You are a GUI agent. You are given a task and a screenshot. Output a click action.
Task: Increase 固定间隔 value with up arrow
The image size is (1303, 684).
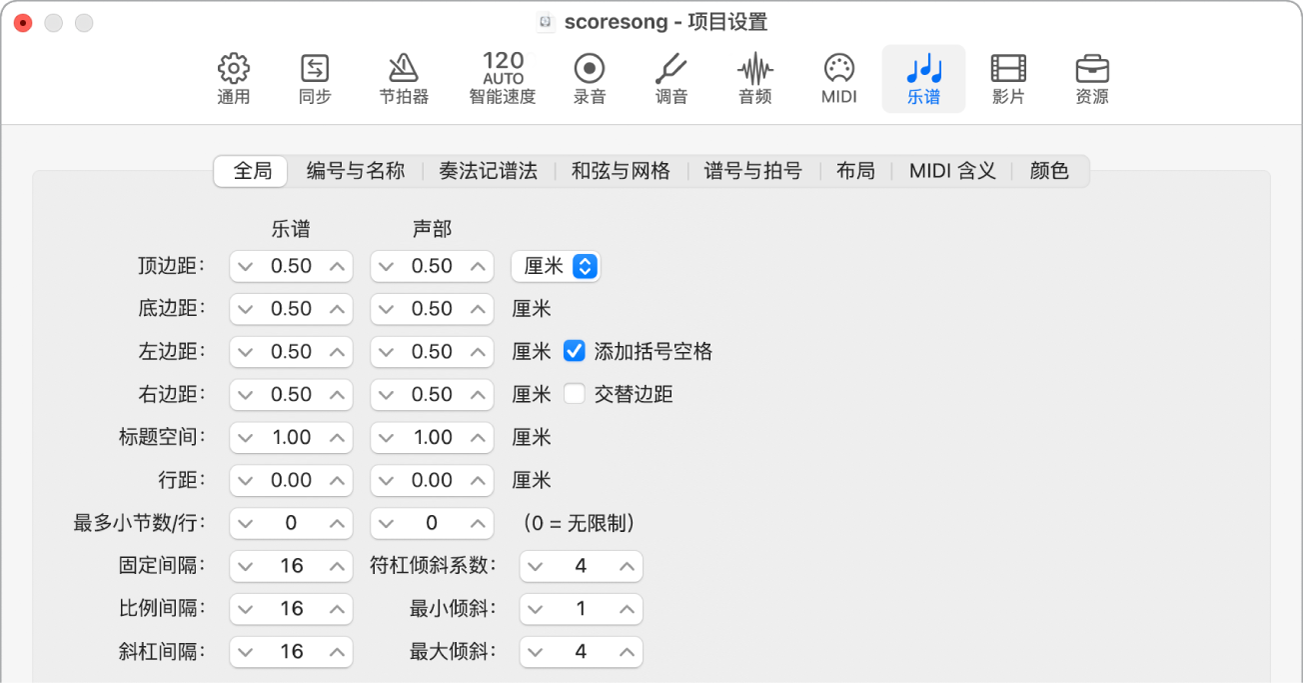pyautogui.click(x=338, y=566)
